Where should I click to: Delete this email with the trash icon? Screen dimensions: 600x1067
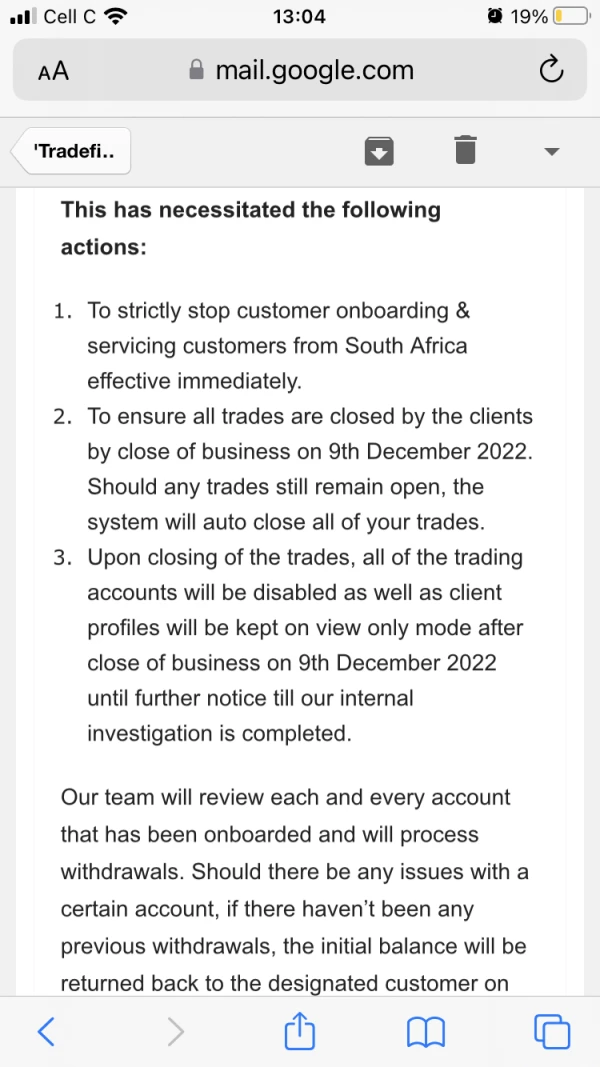465,150
